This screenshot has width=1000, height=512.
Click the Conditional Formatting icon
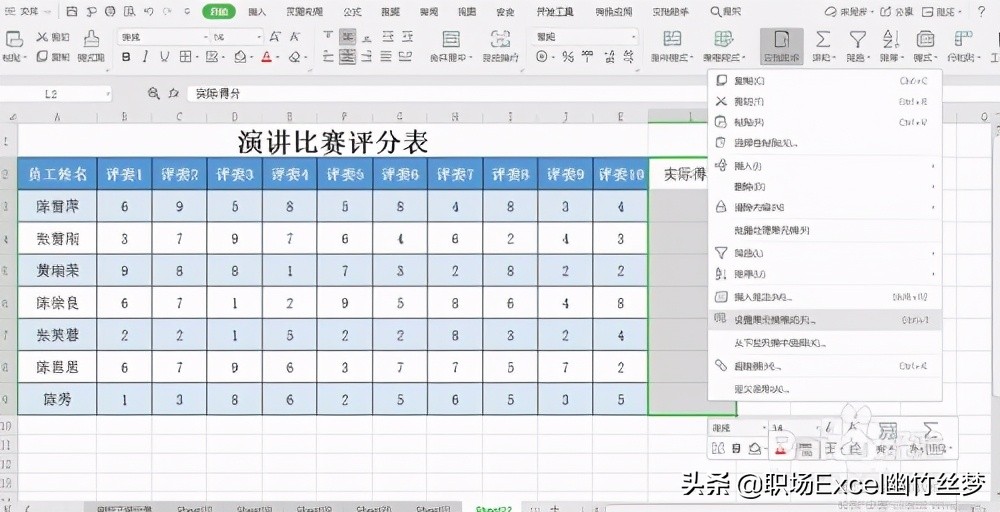(x=672, y=39)
